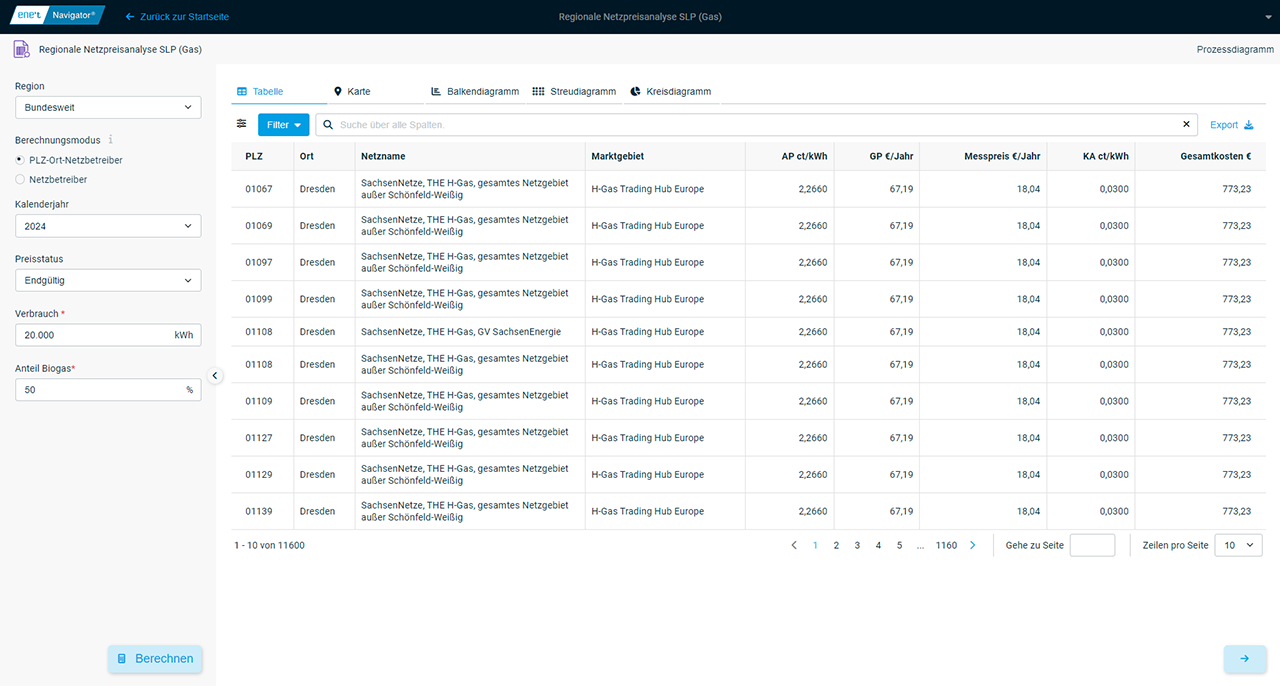The image size is (1280, 686).
Task: Click the Berechnen button
Action: point(155,659)
